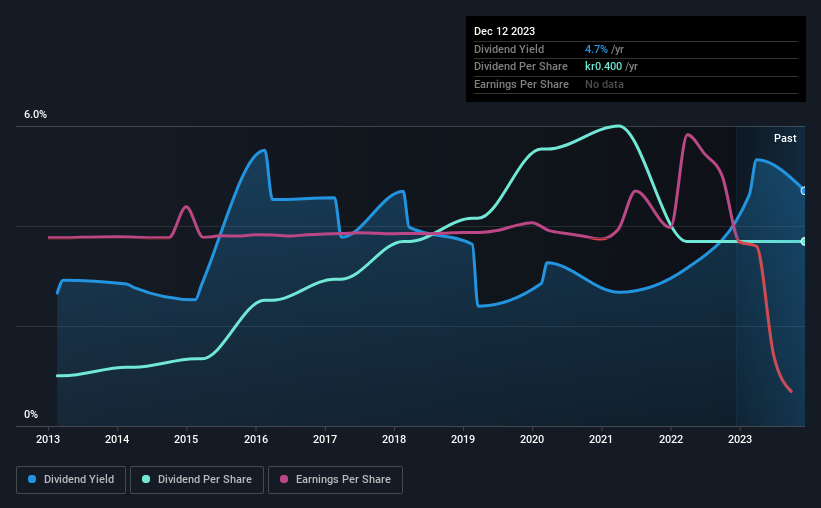Click the '4.7%' dividend yield value
The width and height of the screenshot is (821, 508).
pyautogui.click(x=596, y=49)
